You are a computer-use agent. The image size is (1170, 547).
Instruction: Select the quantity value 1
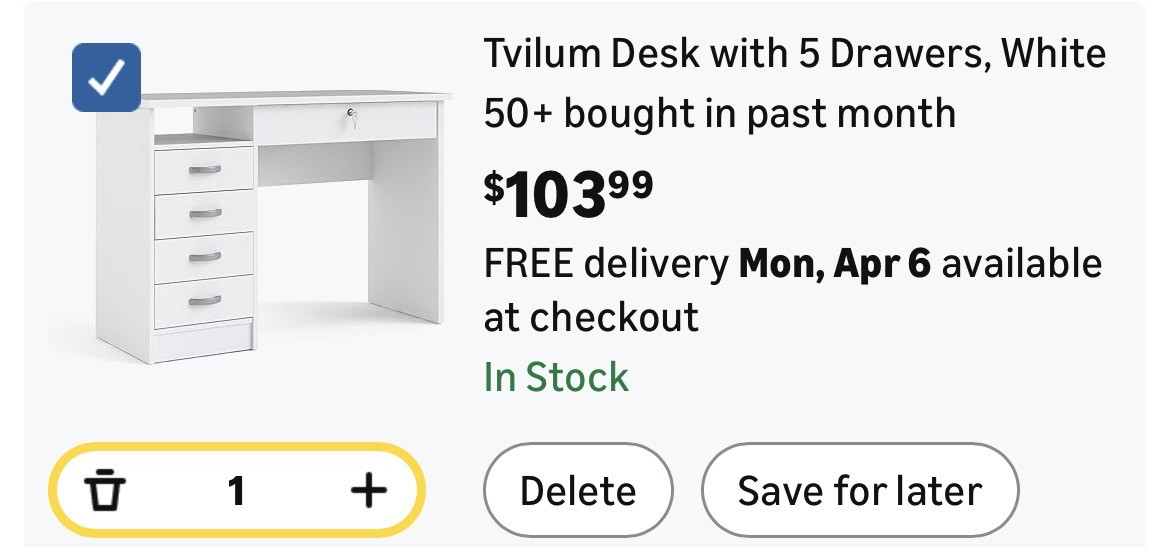tap(236, 491)
